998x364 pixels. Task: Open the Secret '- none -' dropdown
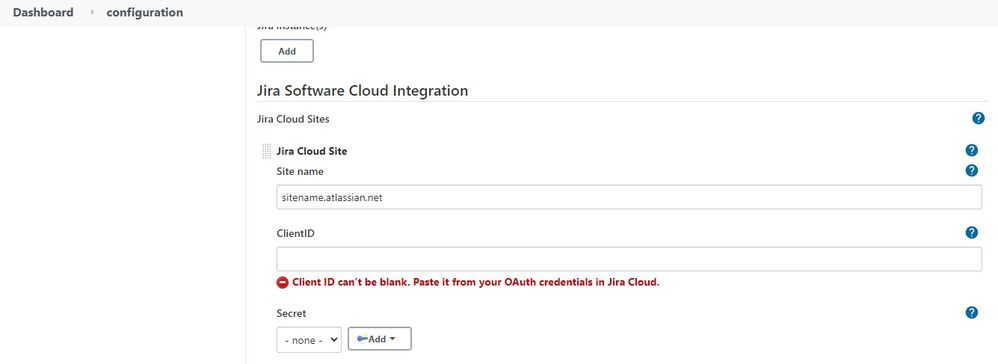coord(309,340)
